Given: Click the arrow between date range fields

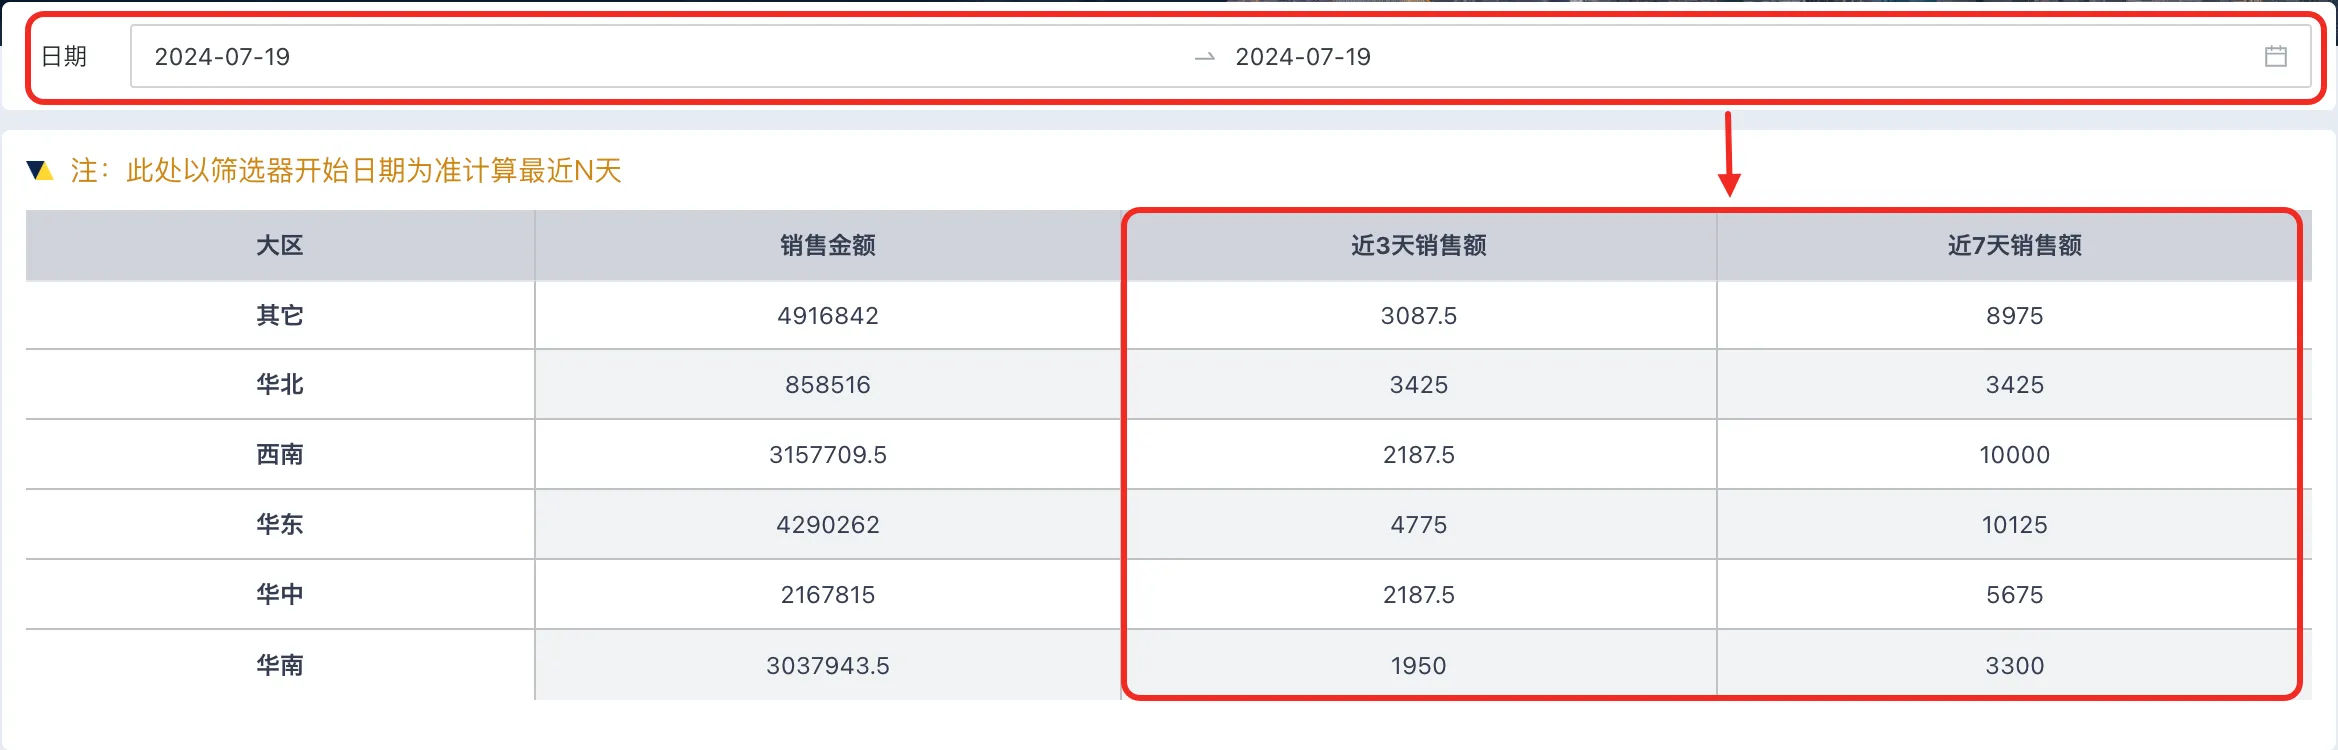Looking at the screenshot, I should [1205, 57].
